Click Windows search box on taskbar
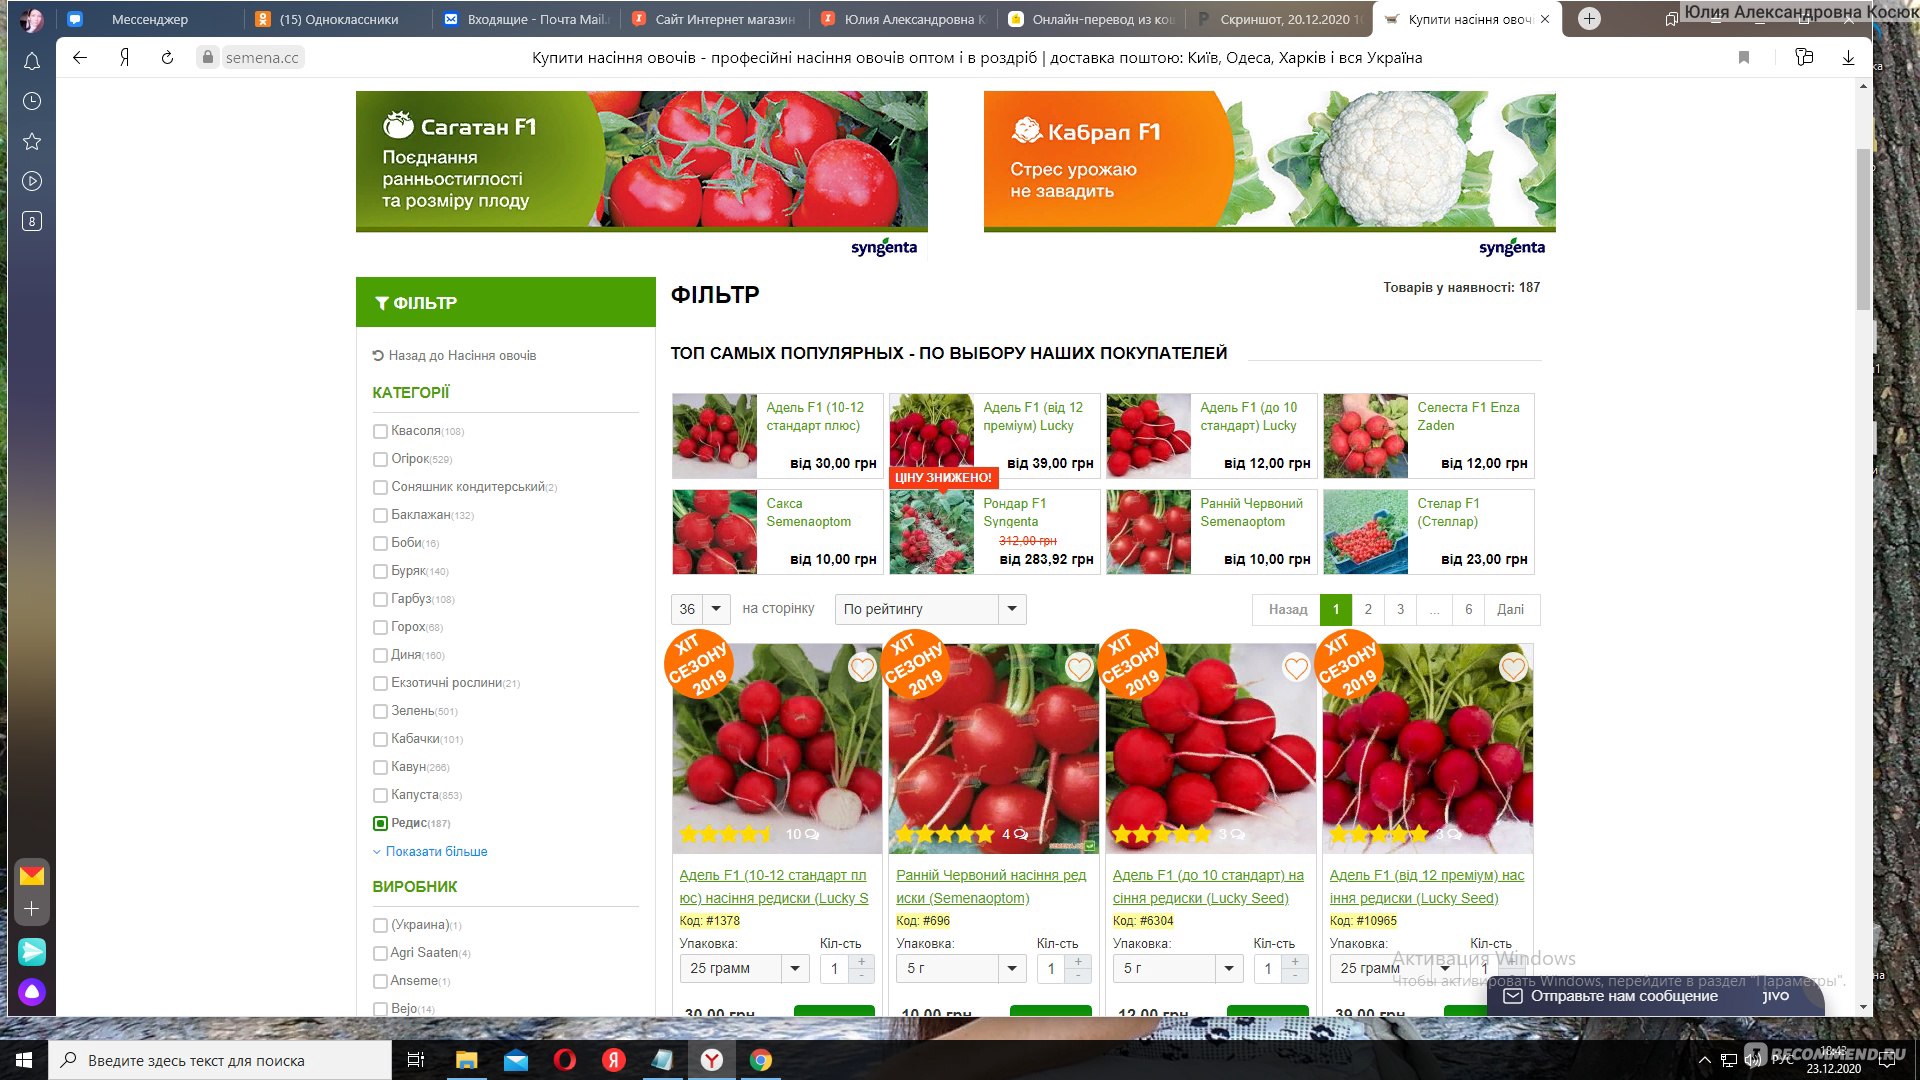The height and width of the screenshot is (1080, 1920). pos(220,1060)
